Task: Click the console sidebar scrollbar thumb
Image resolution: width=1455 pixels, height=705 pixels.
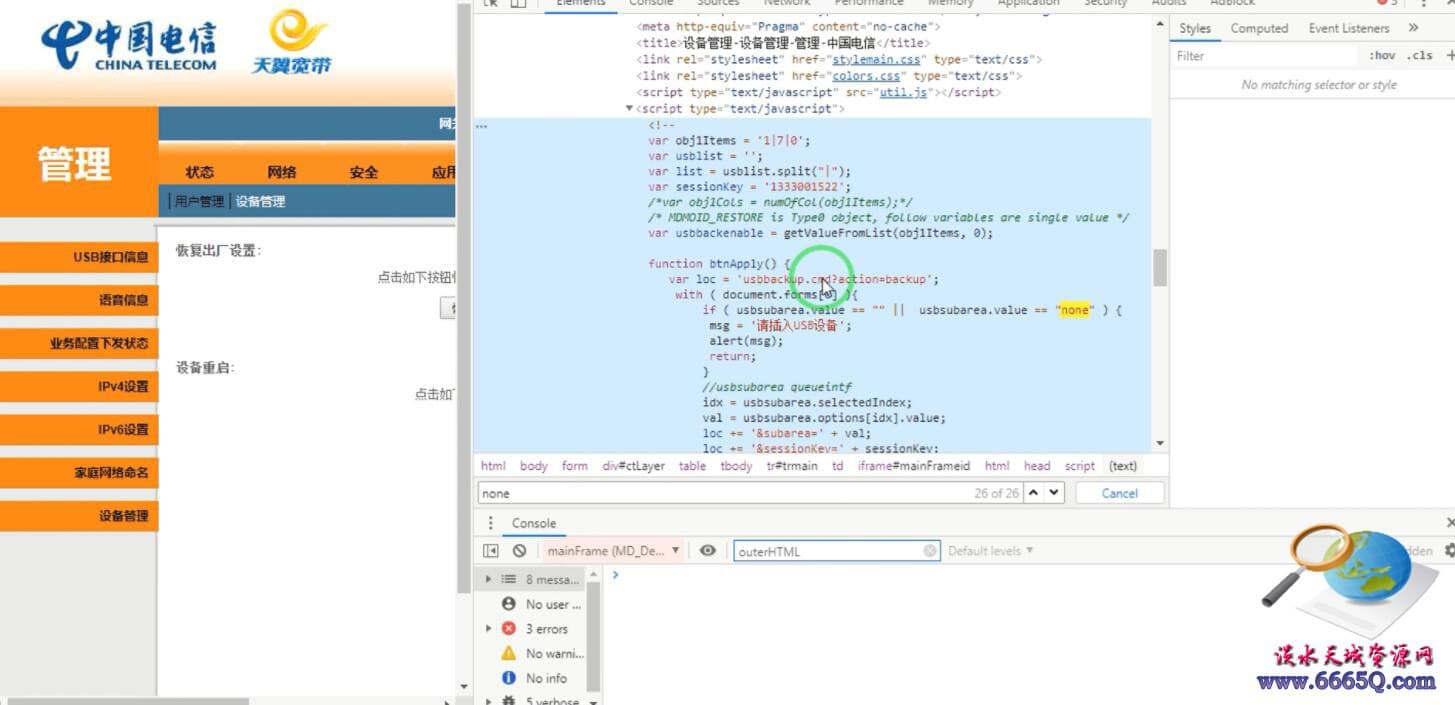Action: click(593, 635)
